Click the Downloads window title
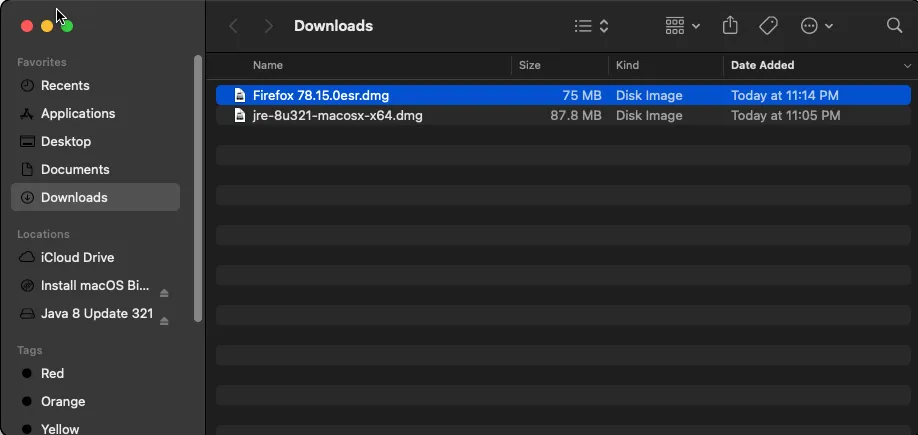 coord(333,26)
